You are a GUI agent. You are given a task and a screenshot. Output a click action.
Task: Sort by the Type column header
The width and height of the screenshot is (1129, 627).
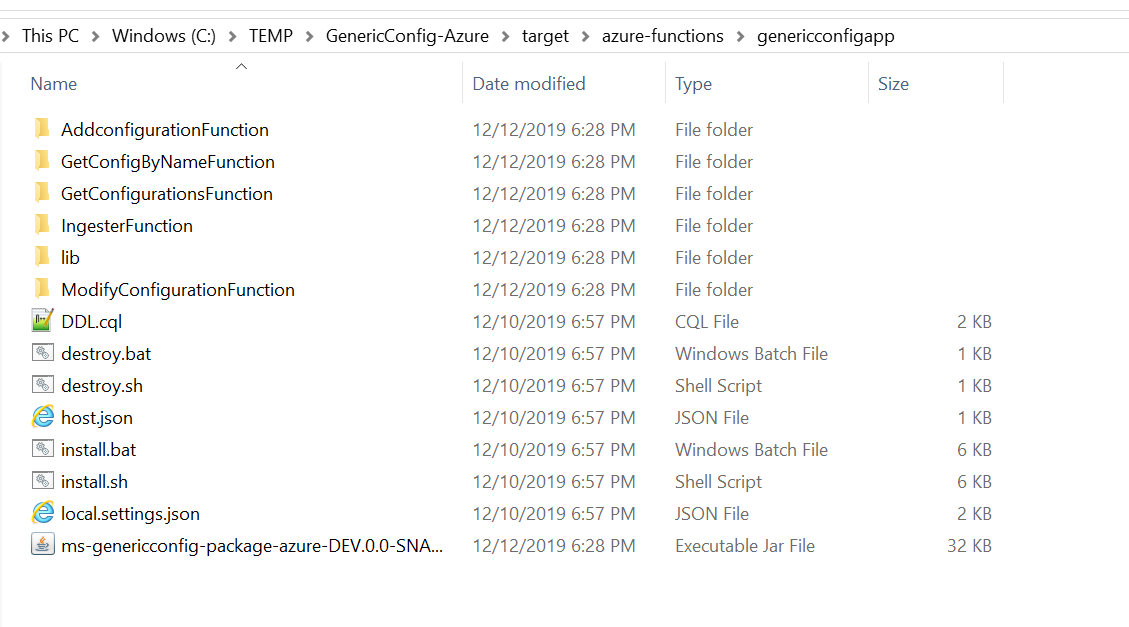point(693,84)
